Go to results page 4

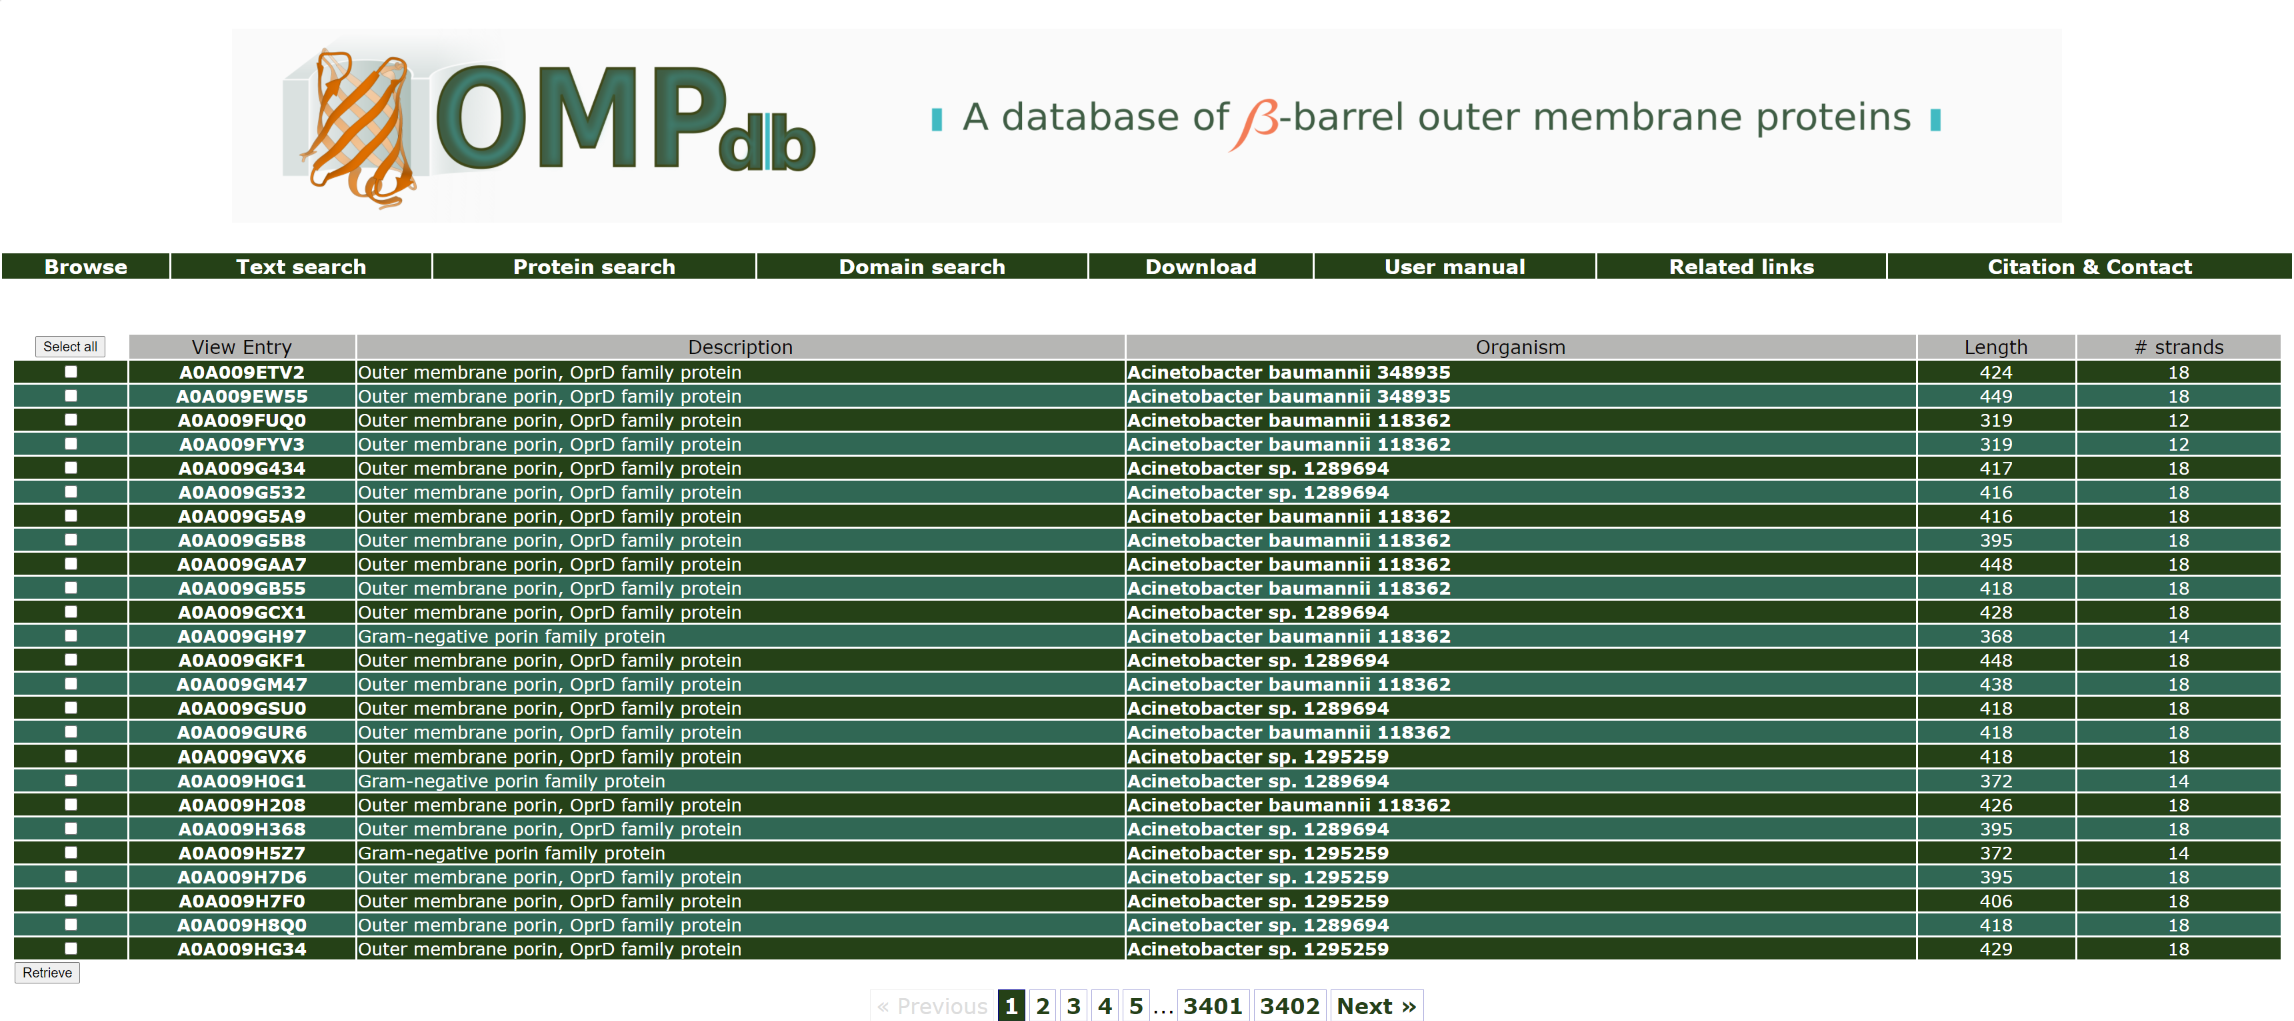point(1105,1006)
